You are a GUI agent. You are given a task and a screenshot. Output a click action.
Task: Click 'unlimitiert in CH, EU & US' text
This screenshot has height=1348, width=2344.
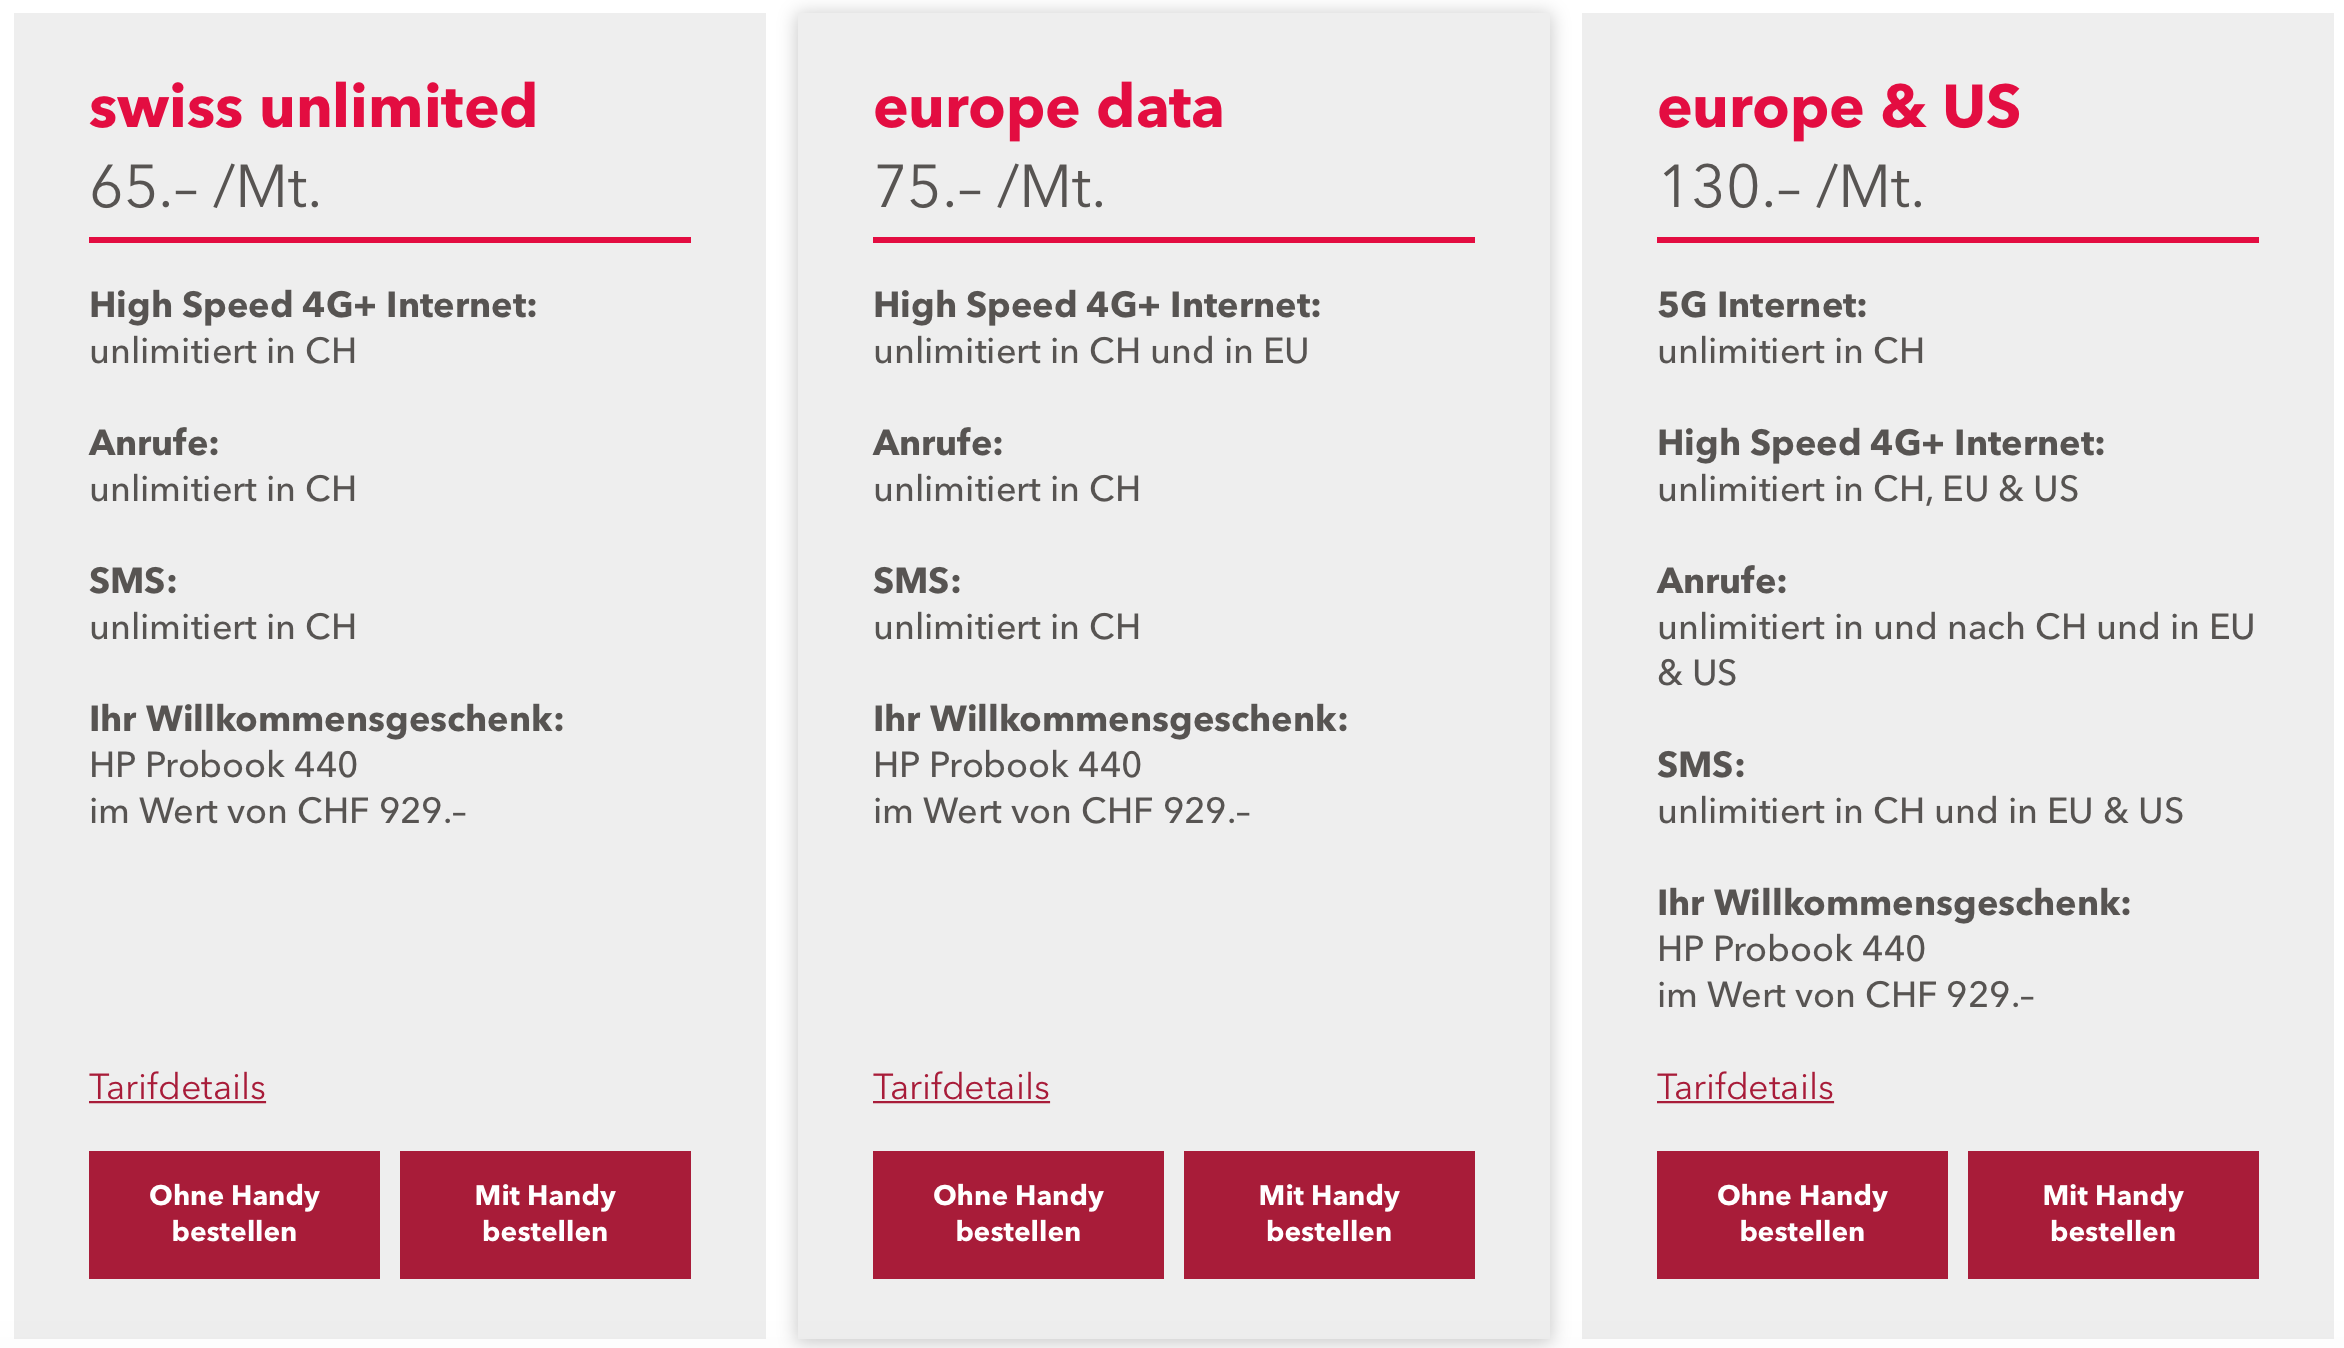[x=1868, y=488]
